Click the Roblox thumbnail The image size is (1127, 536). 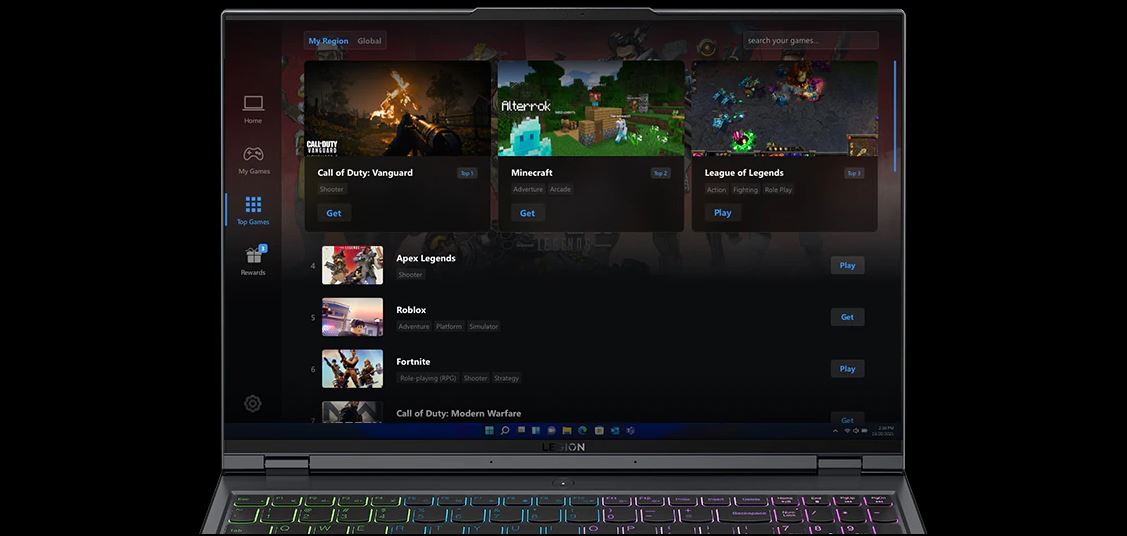(352, 317)
